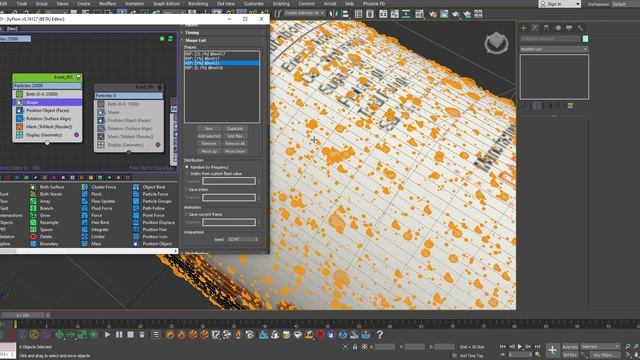Viewport: 640px width, 360px height.
Task: Click the Duplicate shape button
Action: [235, 129]
